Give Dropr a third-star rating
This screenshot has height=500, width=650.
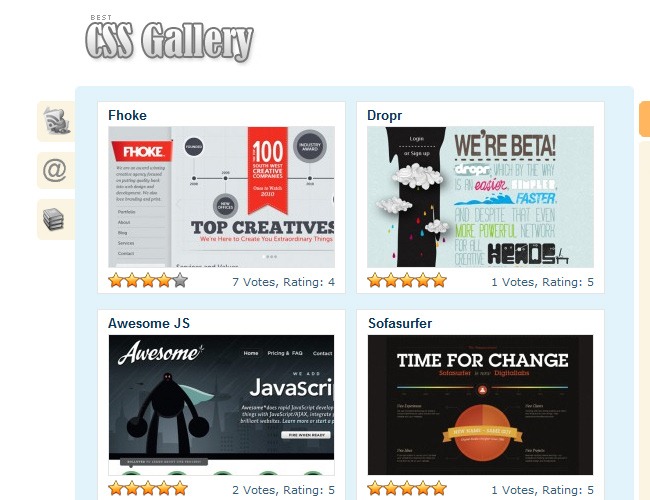pos(407,281)
